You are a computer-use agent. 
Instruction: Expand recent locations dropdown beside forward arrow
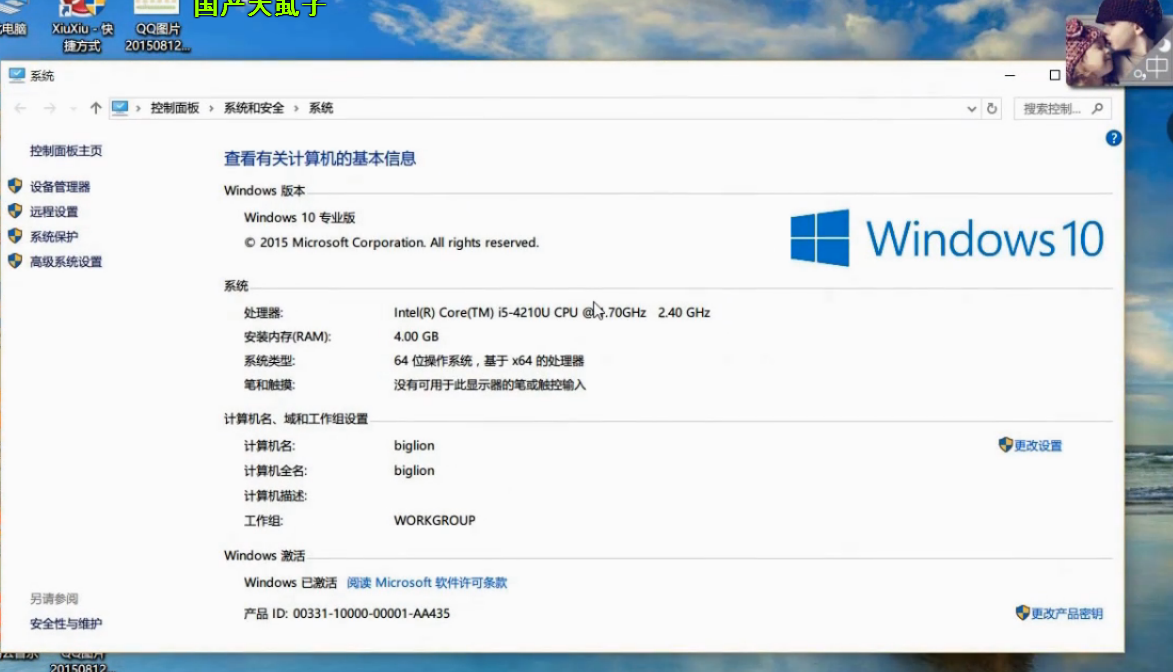tap(72, 108)
